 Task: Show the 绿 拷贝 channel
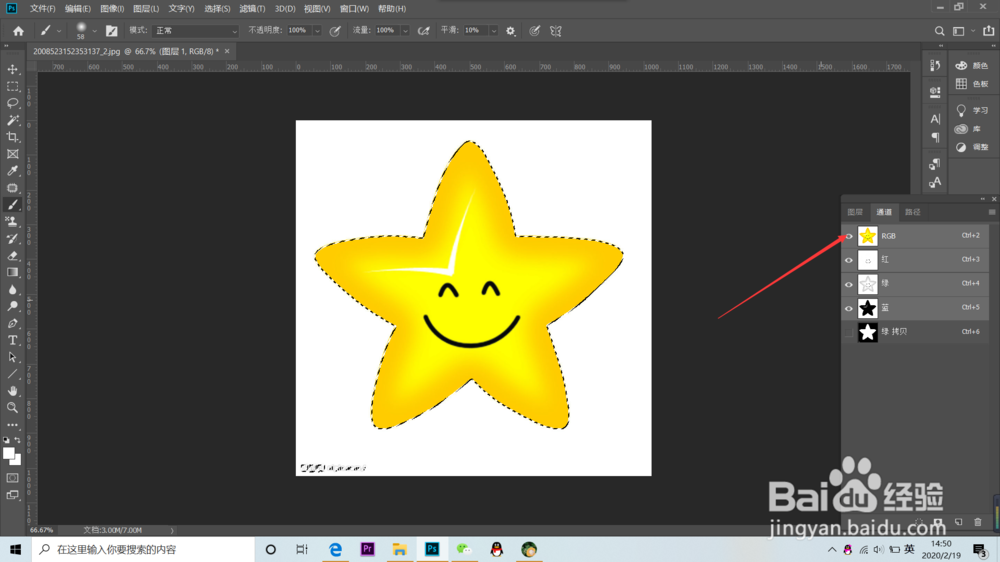[x=848, y=332]
